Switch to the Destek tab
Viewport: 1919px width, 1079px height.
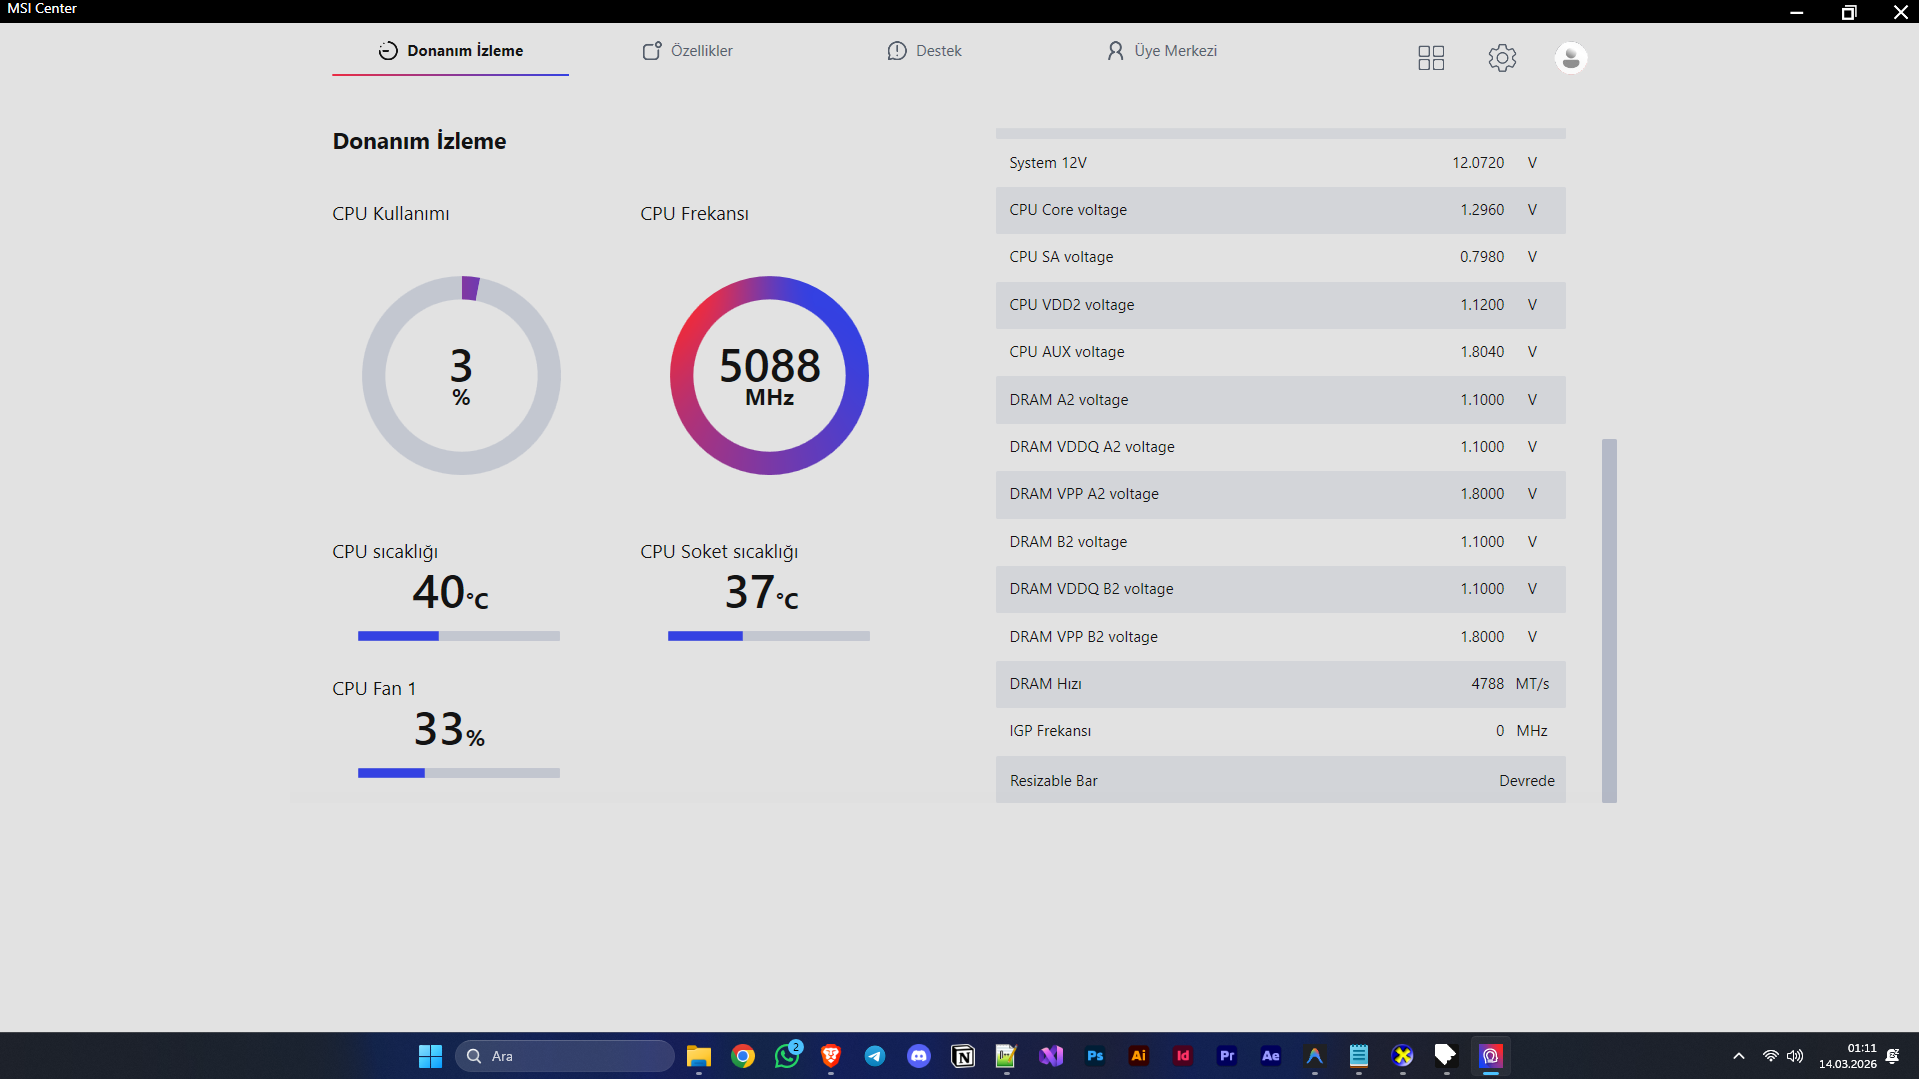coord(925,51)
